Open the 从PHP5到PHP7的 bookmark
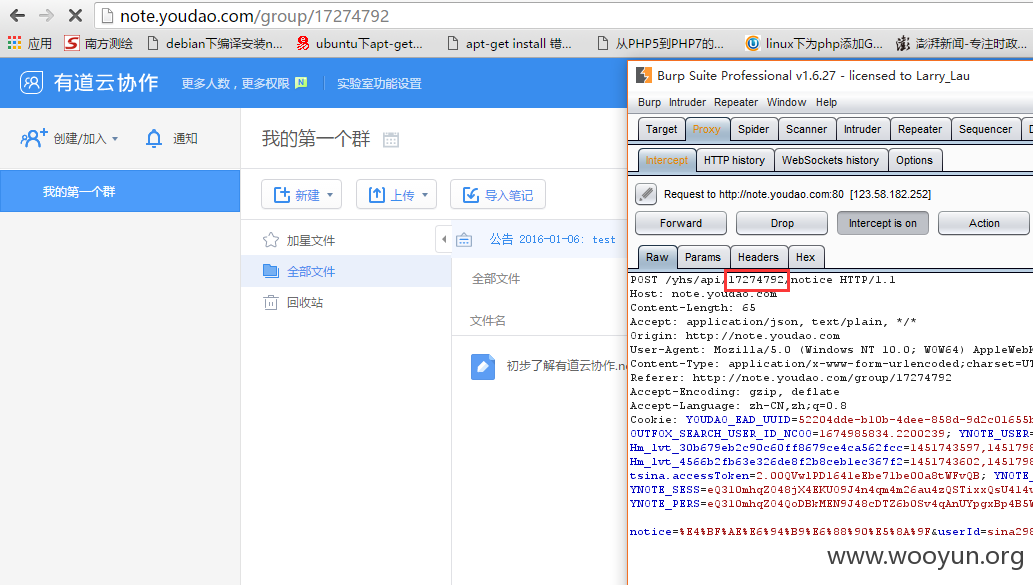This screenshot has width=1033, height=585. point(660,43)
